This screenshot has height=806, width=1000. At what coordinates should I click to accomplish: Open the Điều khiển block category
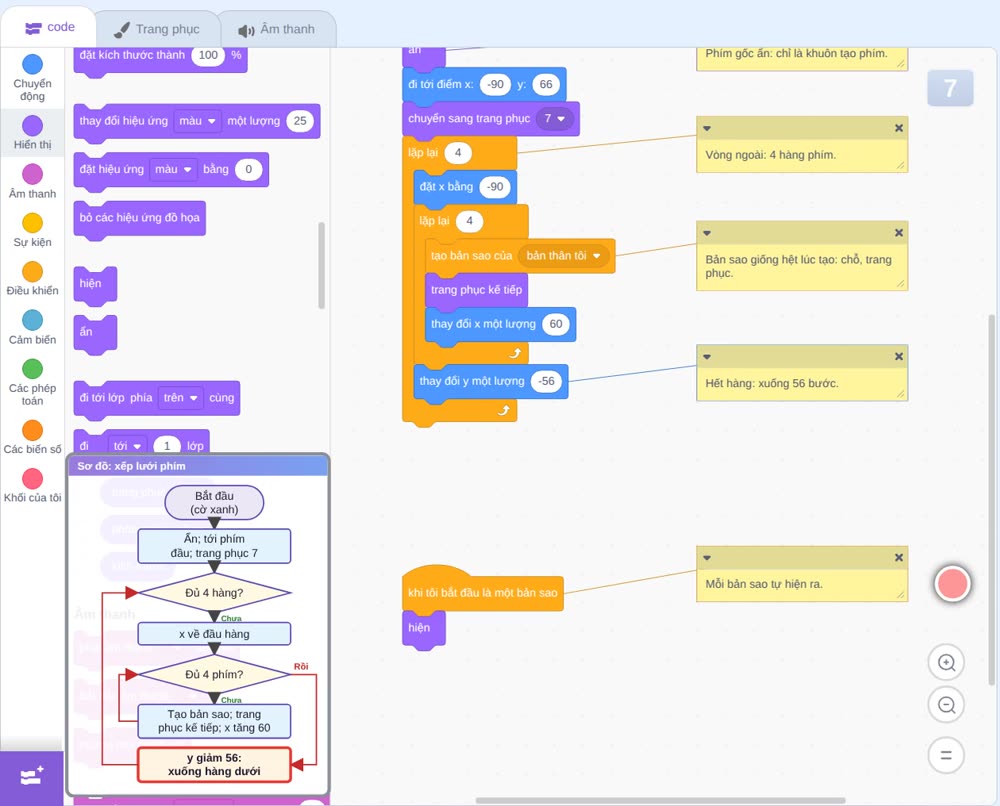pos(32,279)
